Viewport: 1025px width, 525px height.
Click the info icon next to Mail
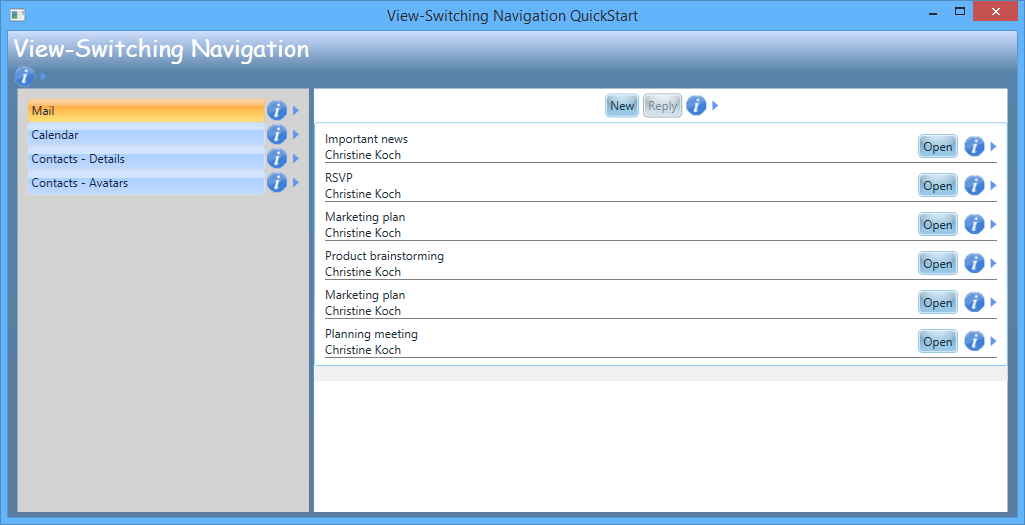[x=277, y=110]
